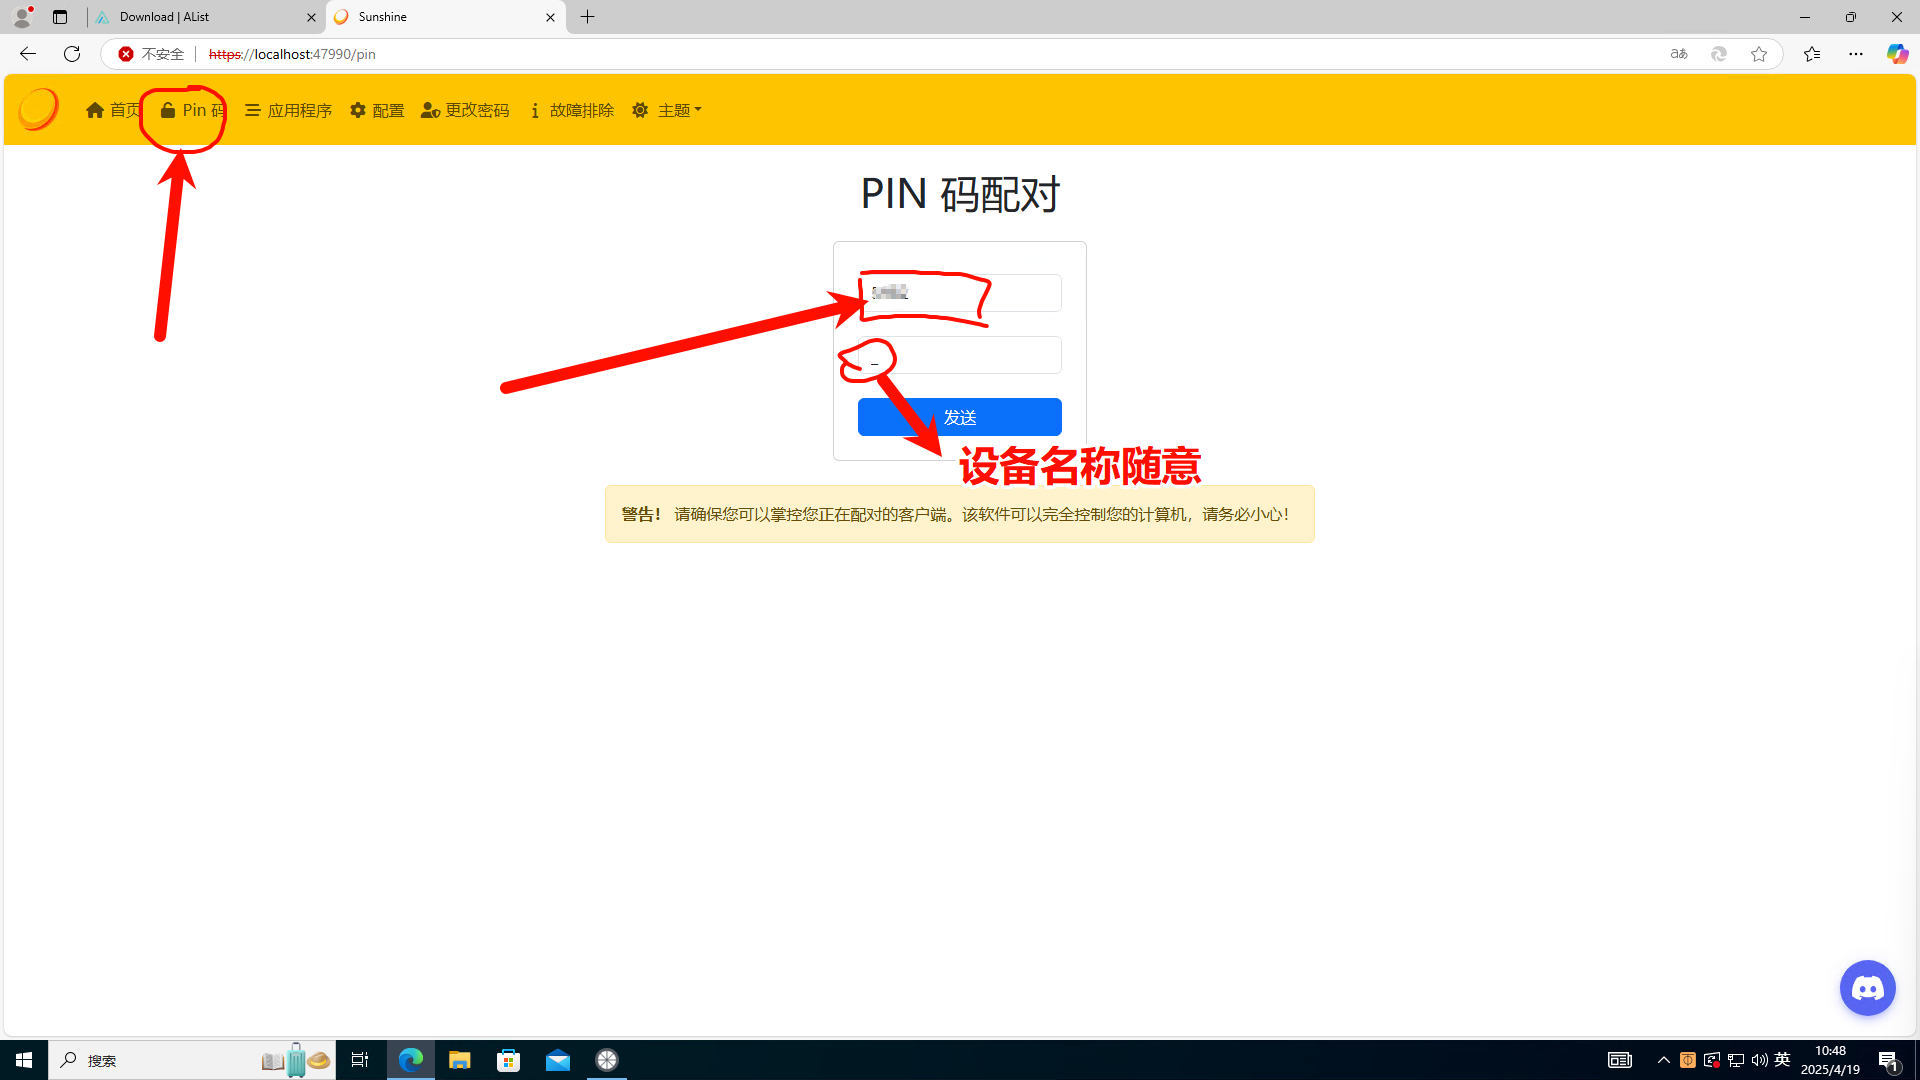Open the favorites list icon

tap(1812, 54)
